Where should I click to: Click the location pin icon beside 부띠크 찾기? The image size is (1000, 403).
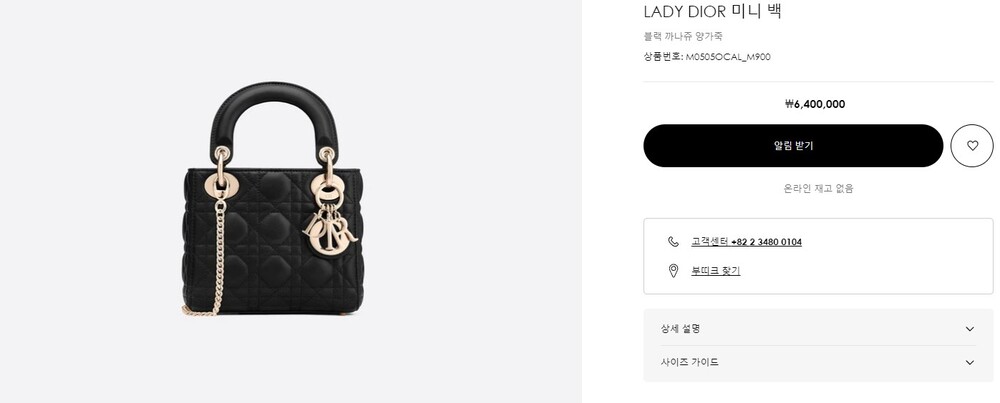point(673,270)
